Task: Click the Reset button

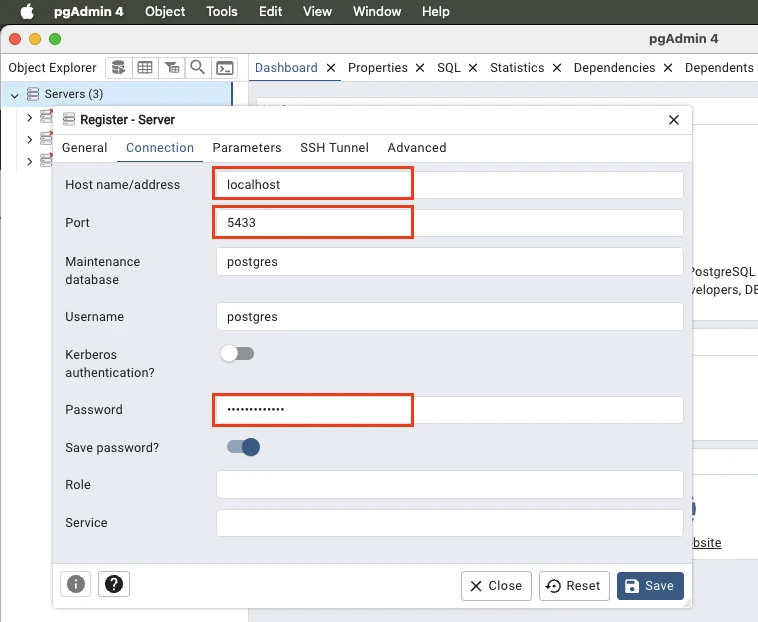Action: point(574,586)
